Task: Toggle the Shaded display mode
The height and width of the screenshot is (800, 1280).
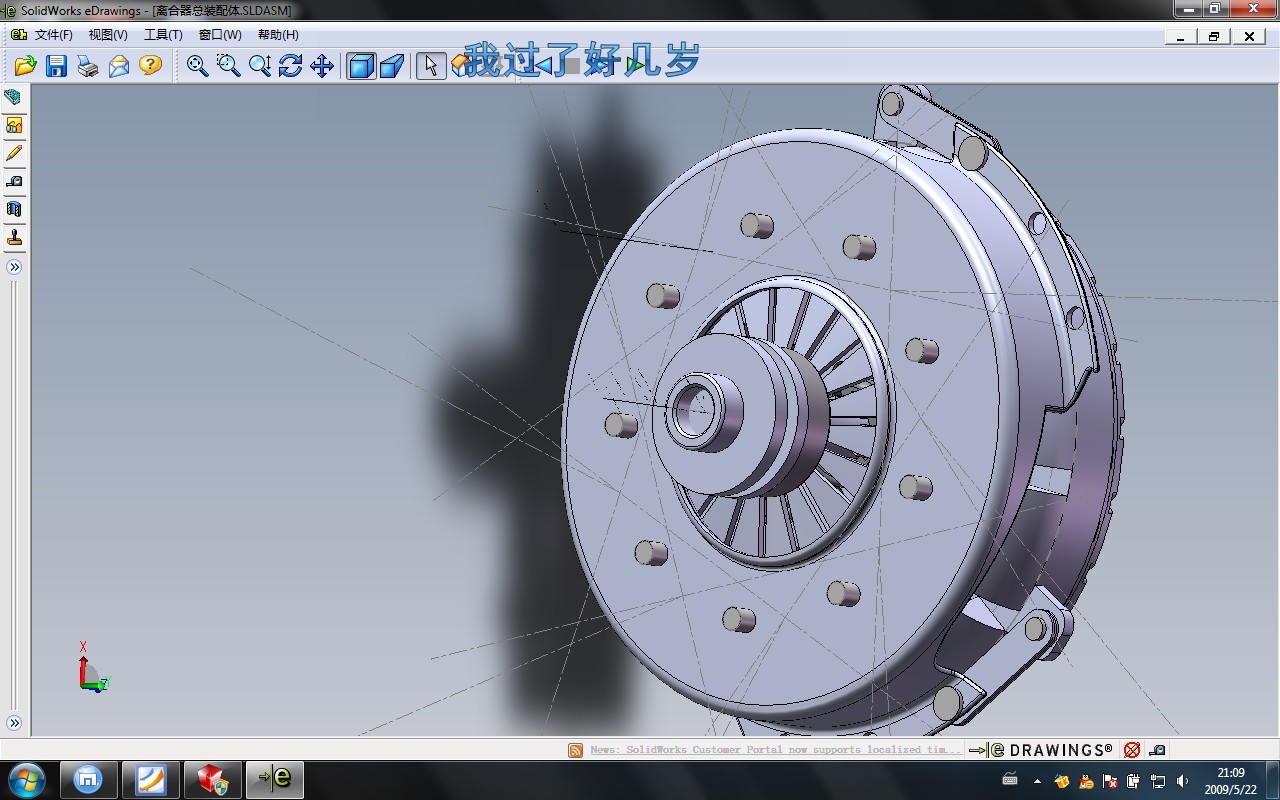Action: 361,66
